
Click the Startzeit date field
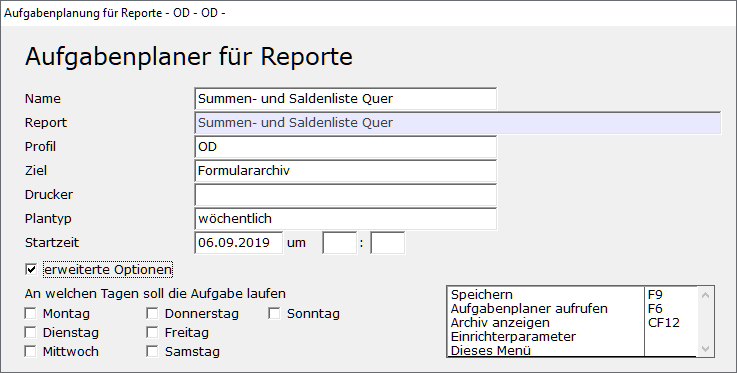239,243
